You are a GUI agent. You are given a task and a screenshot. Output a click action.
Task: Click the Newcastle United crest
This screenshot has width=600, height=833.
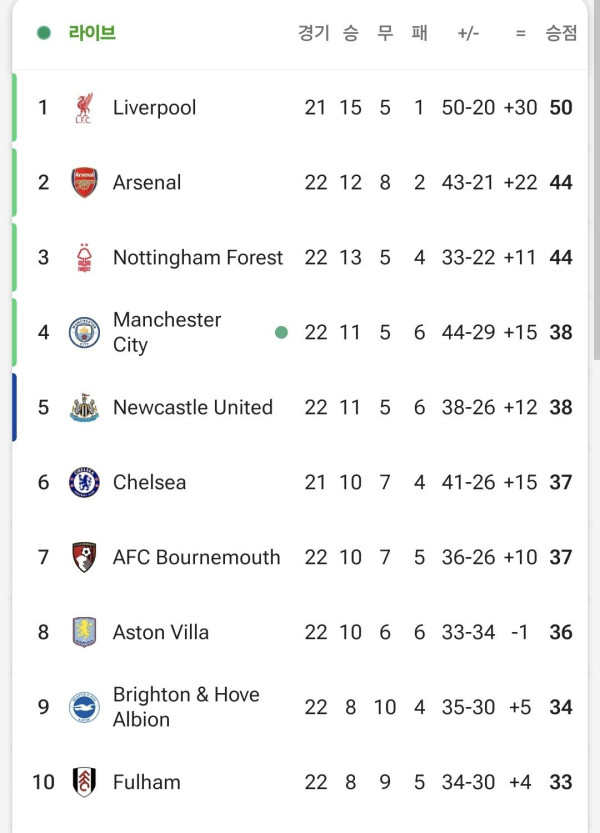(x=84, y=408)
